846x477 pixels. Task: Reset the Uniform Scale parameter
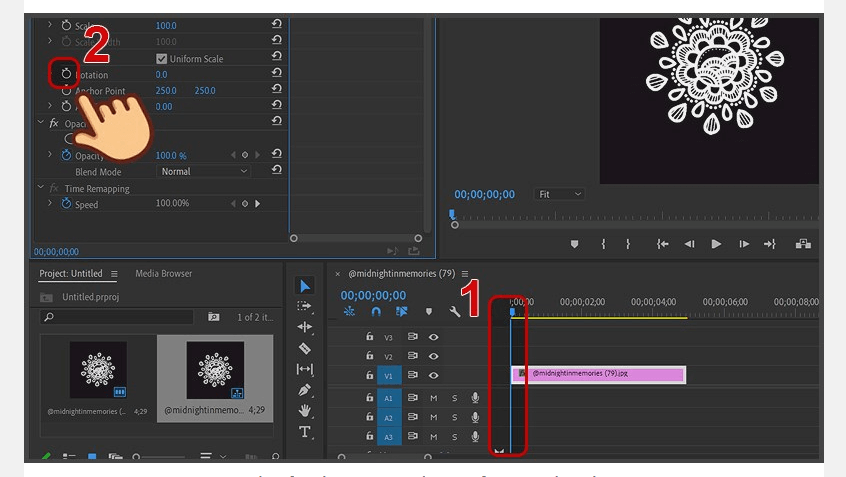pyautogui.click(x=277, y=56)
